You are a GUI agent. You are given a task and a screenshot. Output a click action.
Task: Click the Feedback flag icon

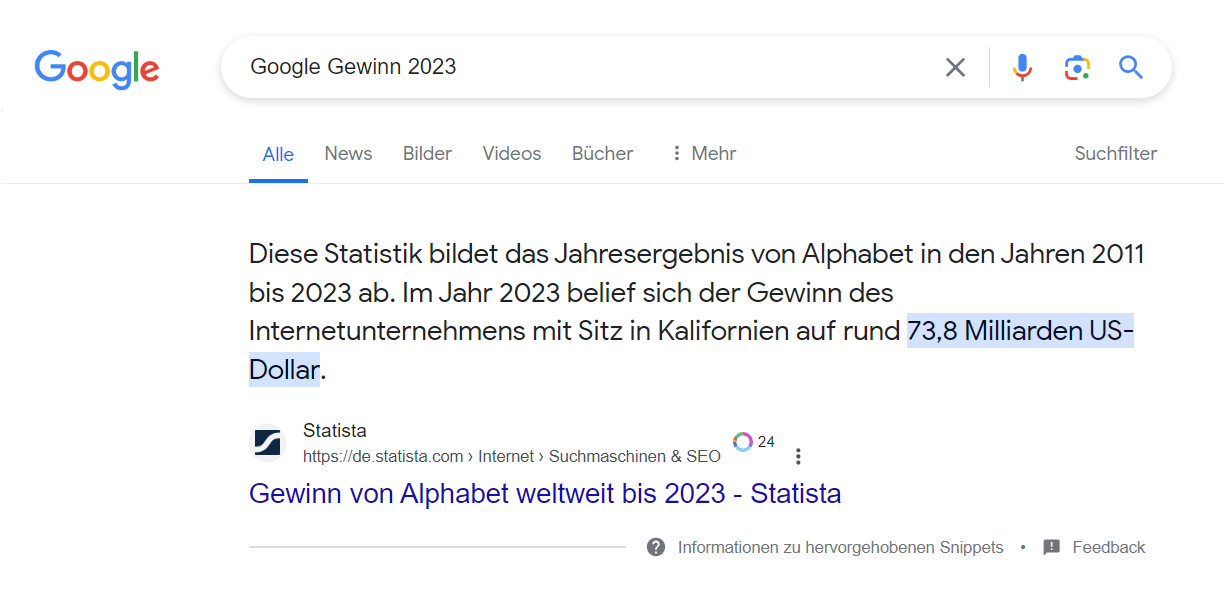[x=1052, y=547]
